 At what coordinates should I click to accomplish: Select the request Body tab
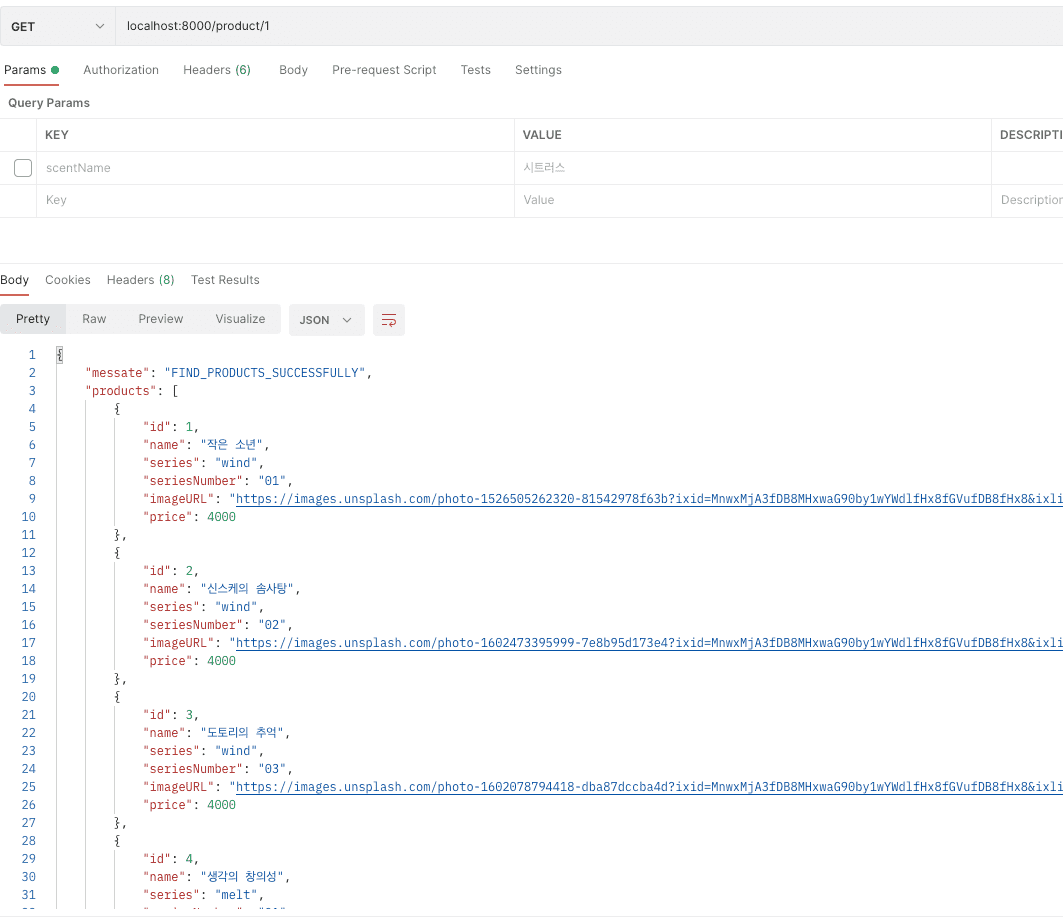click(x=293, y=70)
